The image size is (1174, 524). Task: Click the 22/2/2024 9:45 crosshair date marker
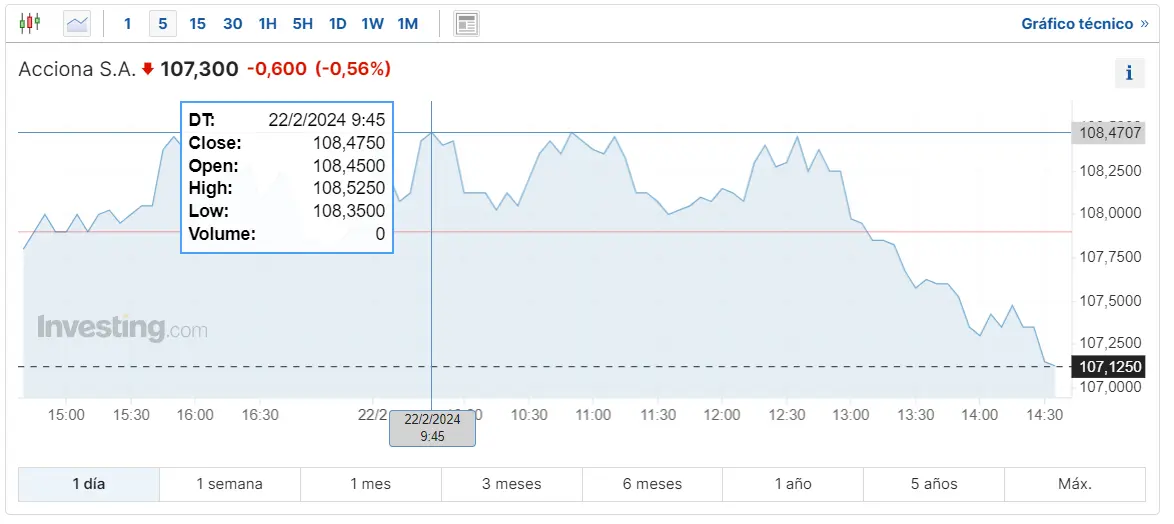432,428
